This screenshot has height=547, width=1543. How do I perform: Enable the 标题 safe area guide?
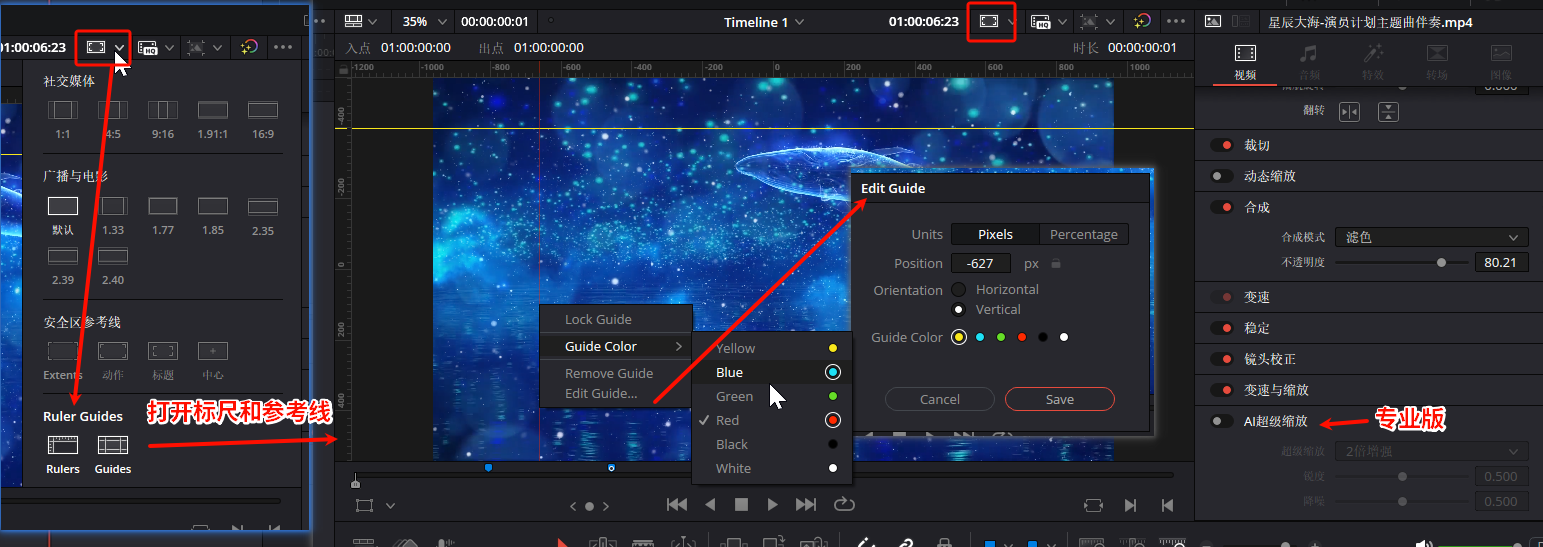click(163, 351)
